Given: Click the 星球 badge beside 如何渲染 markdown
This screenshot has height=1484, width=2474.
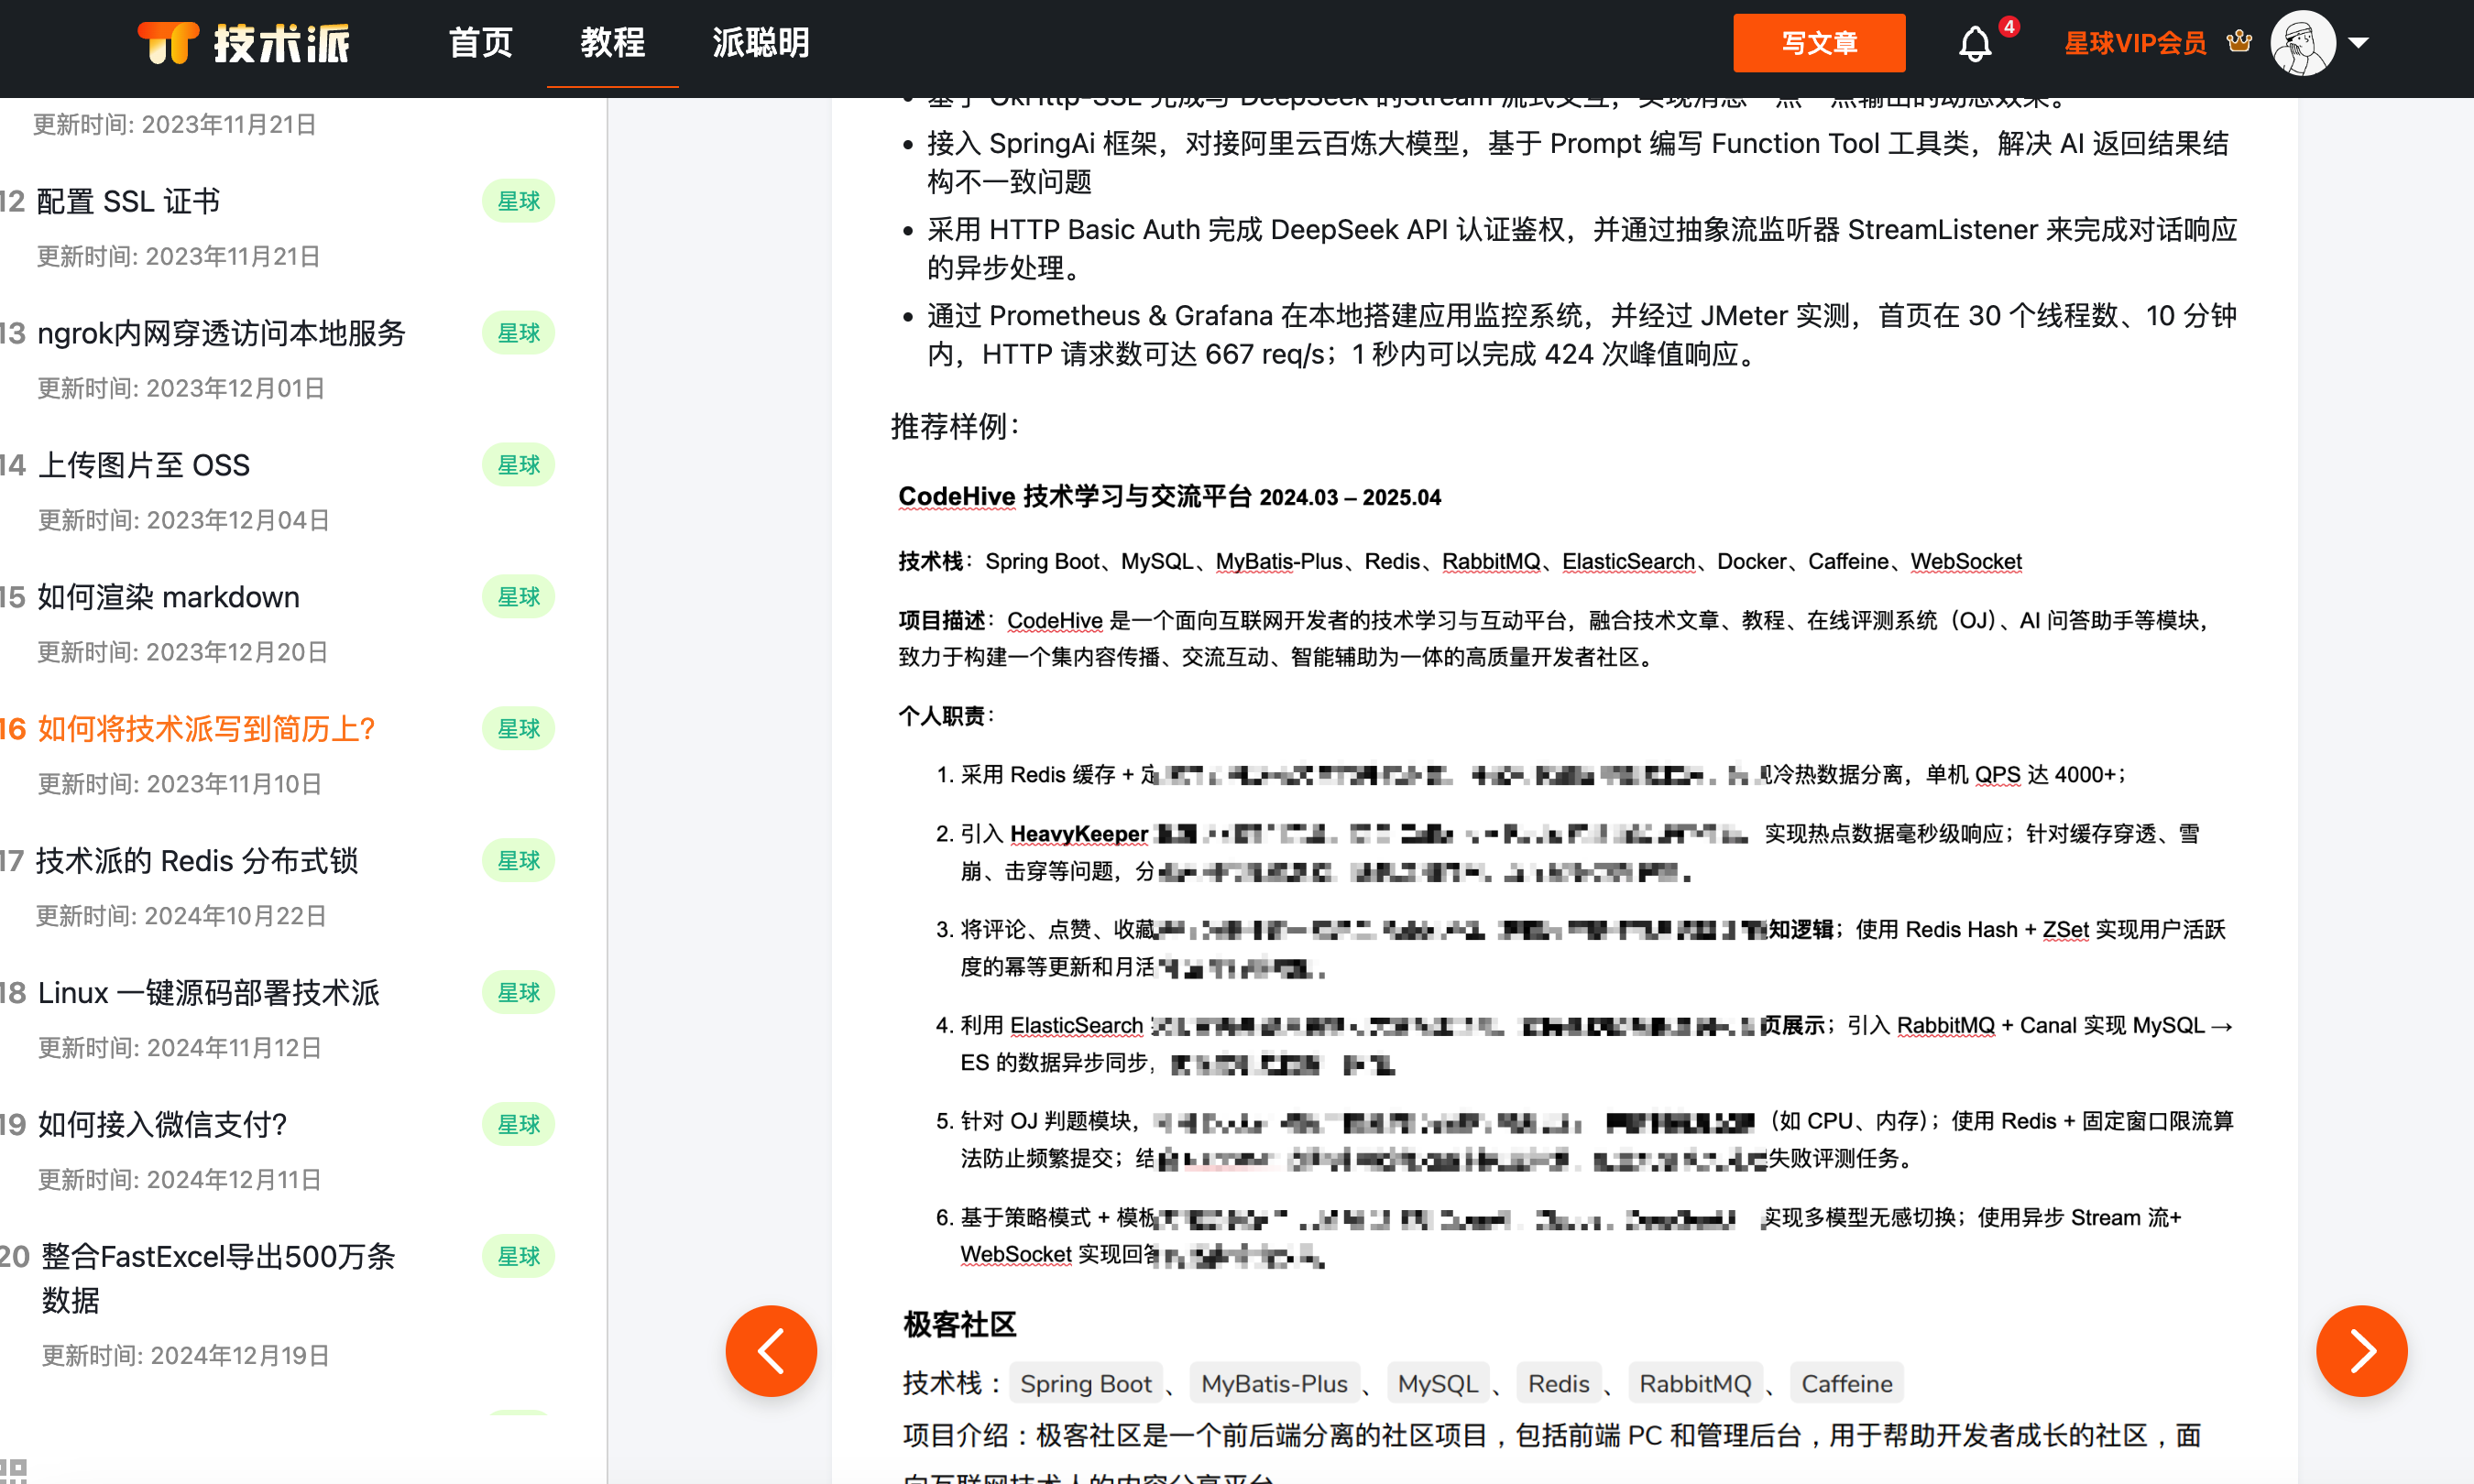Looking at the screenshot, I should pyautogui.click(x=518, y=596).
